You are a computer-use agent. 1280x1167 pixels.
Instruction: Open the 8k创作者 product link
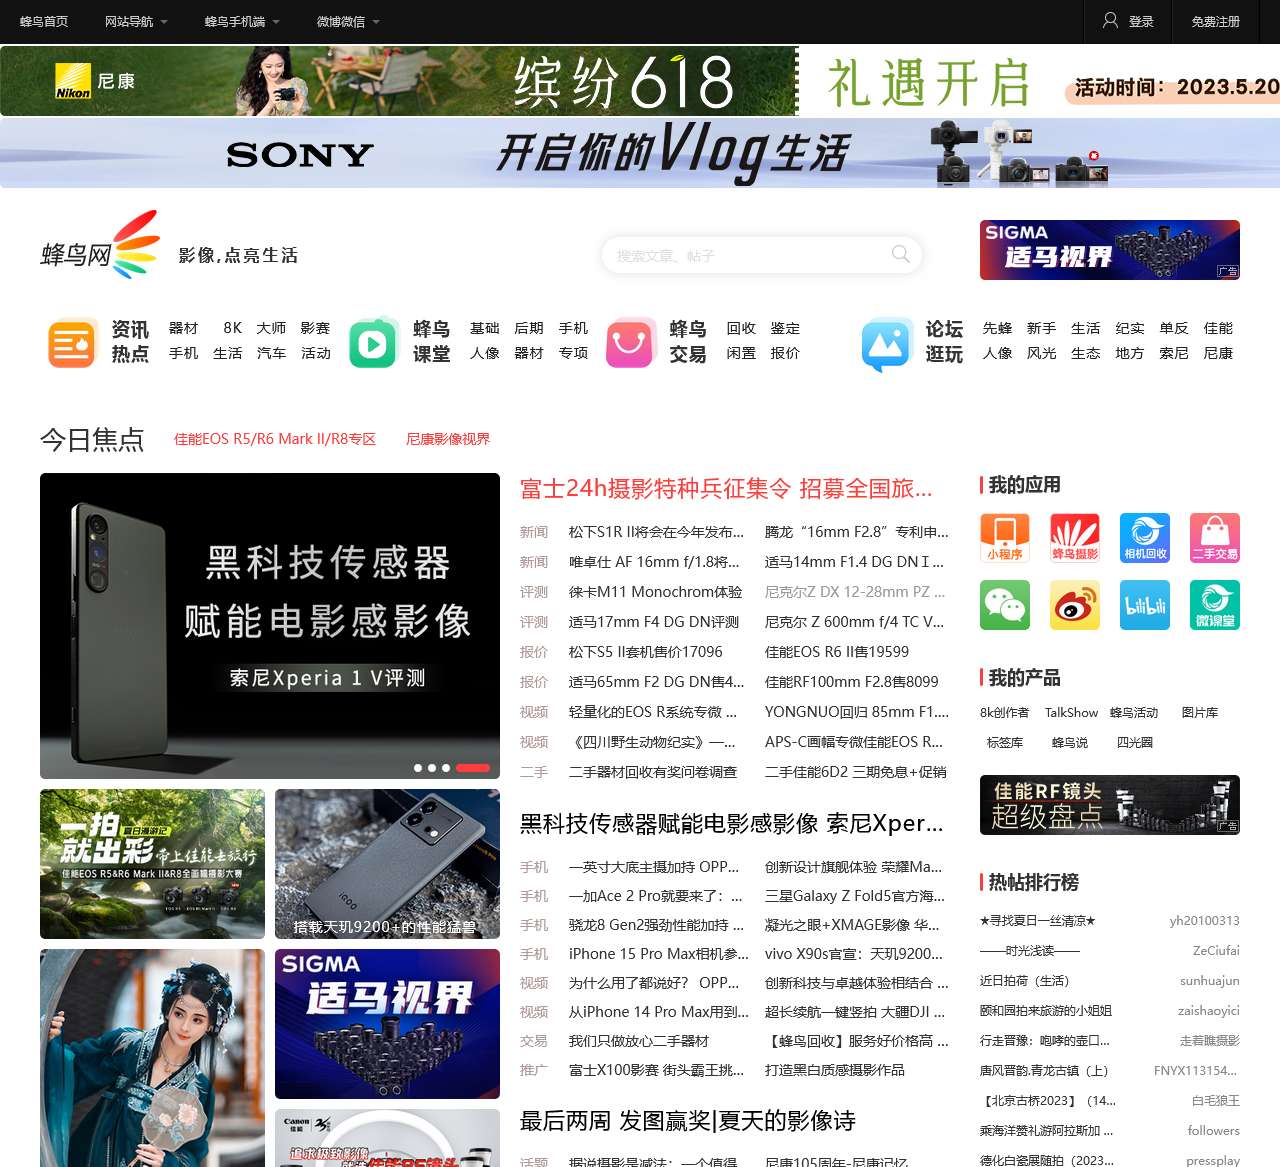[x=1004, y=713]
